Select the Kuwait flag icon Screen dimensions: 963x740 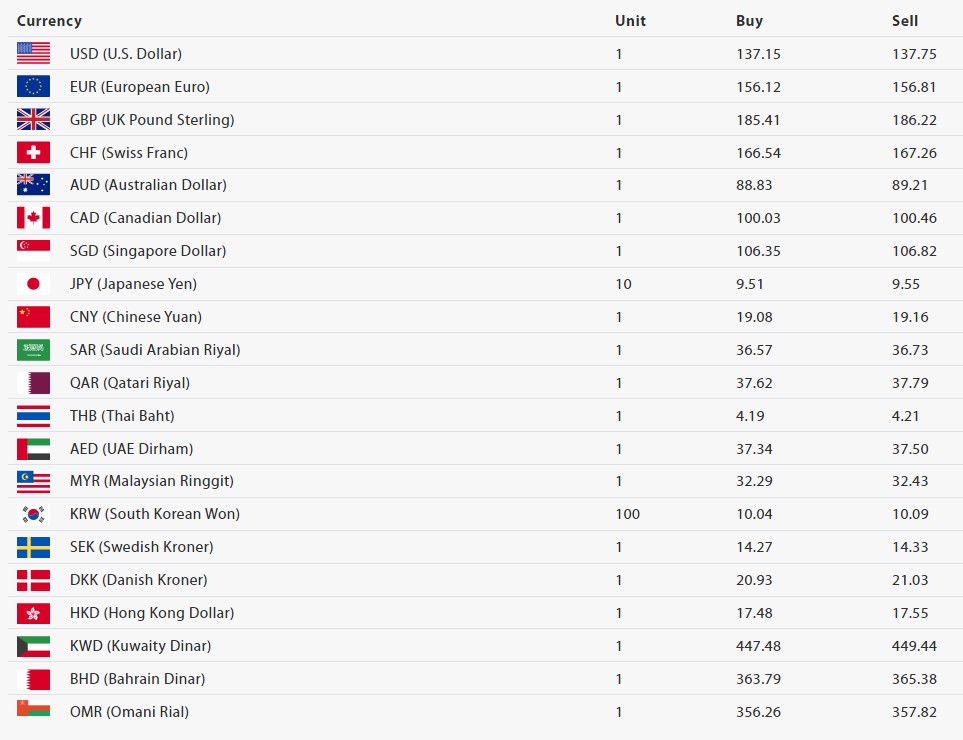33,646
